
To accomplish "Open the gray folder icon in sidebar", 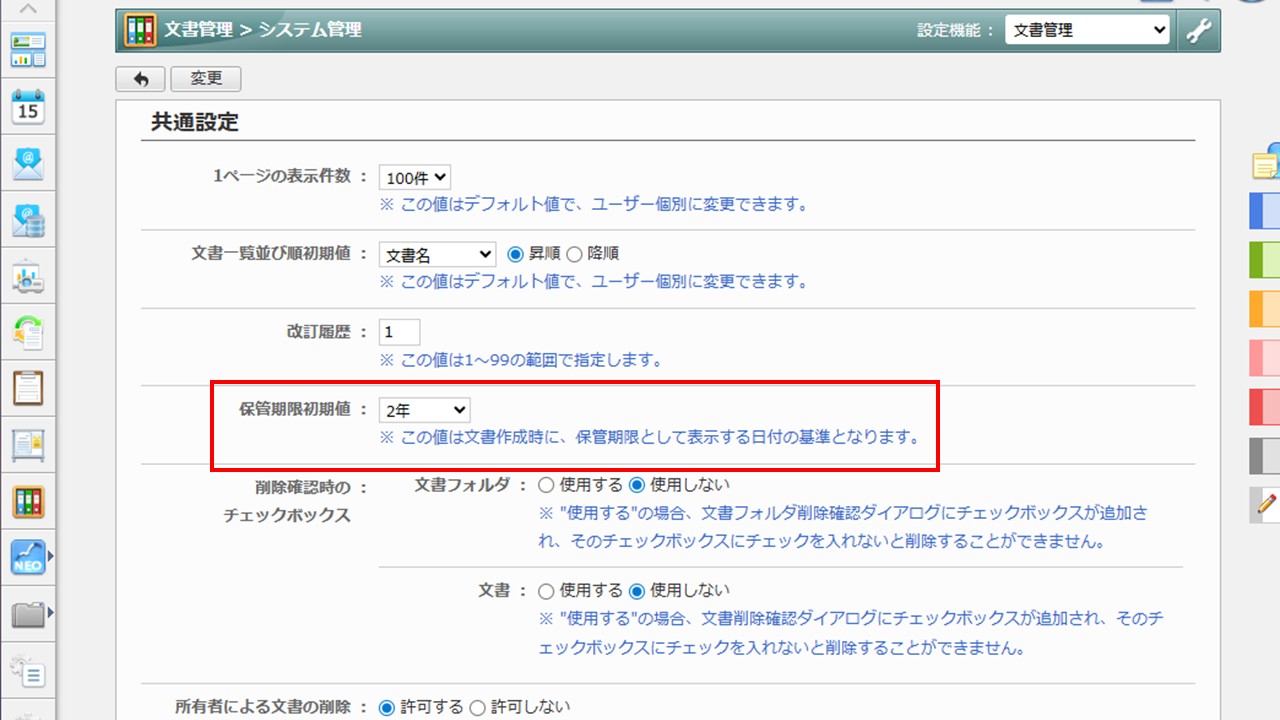I will tap(28, 614).
